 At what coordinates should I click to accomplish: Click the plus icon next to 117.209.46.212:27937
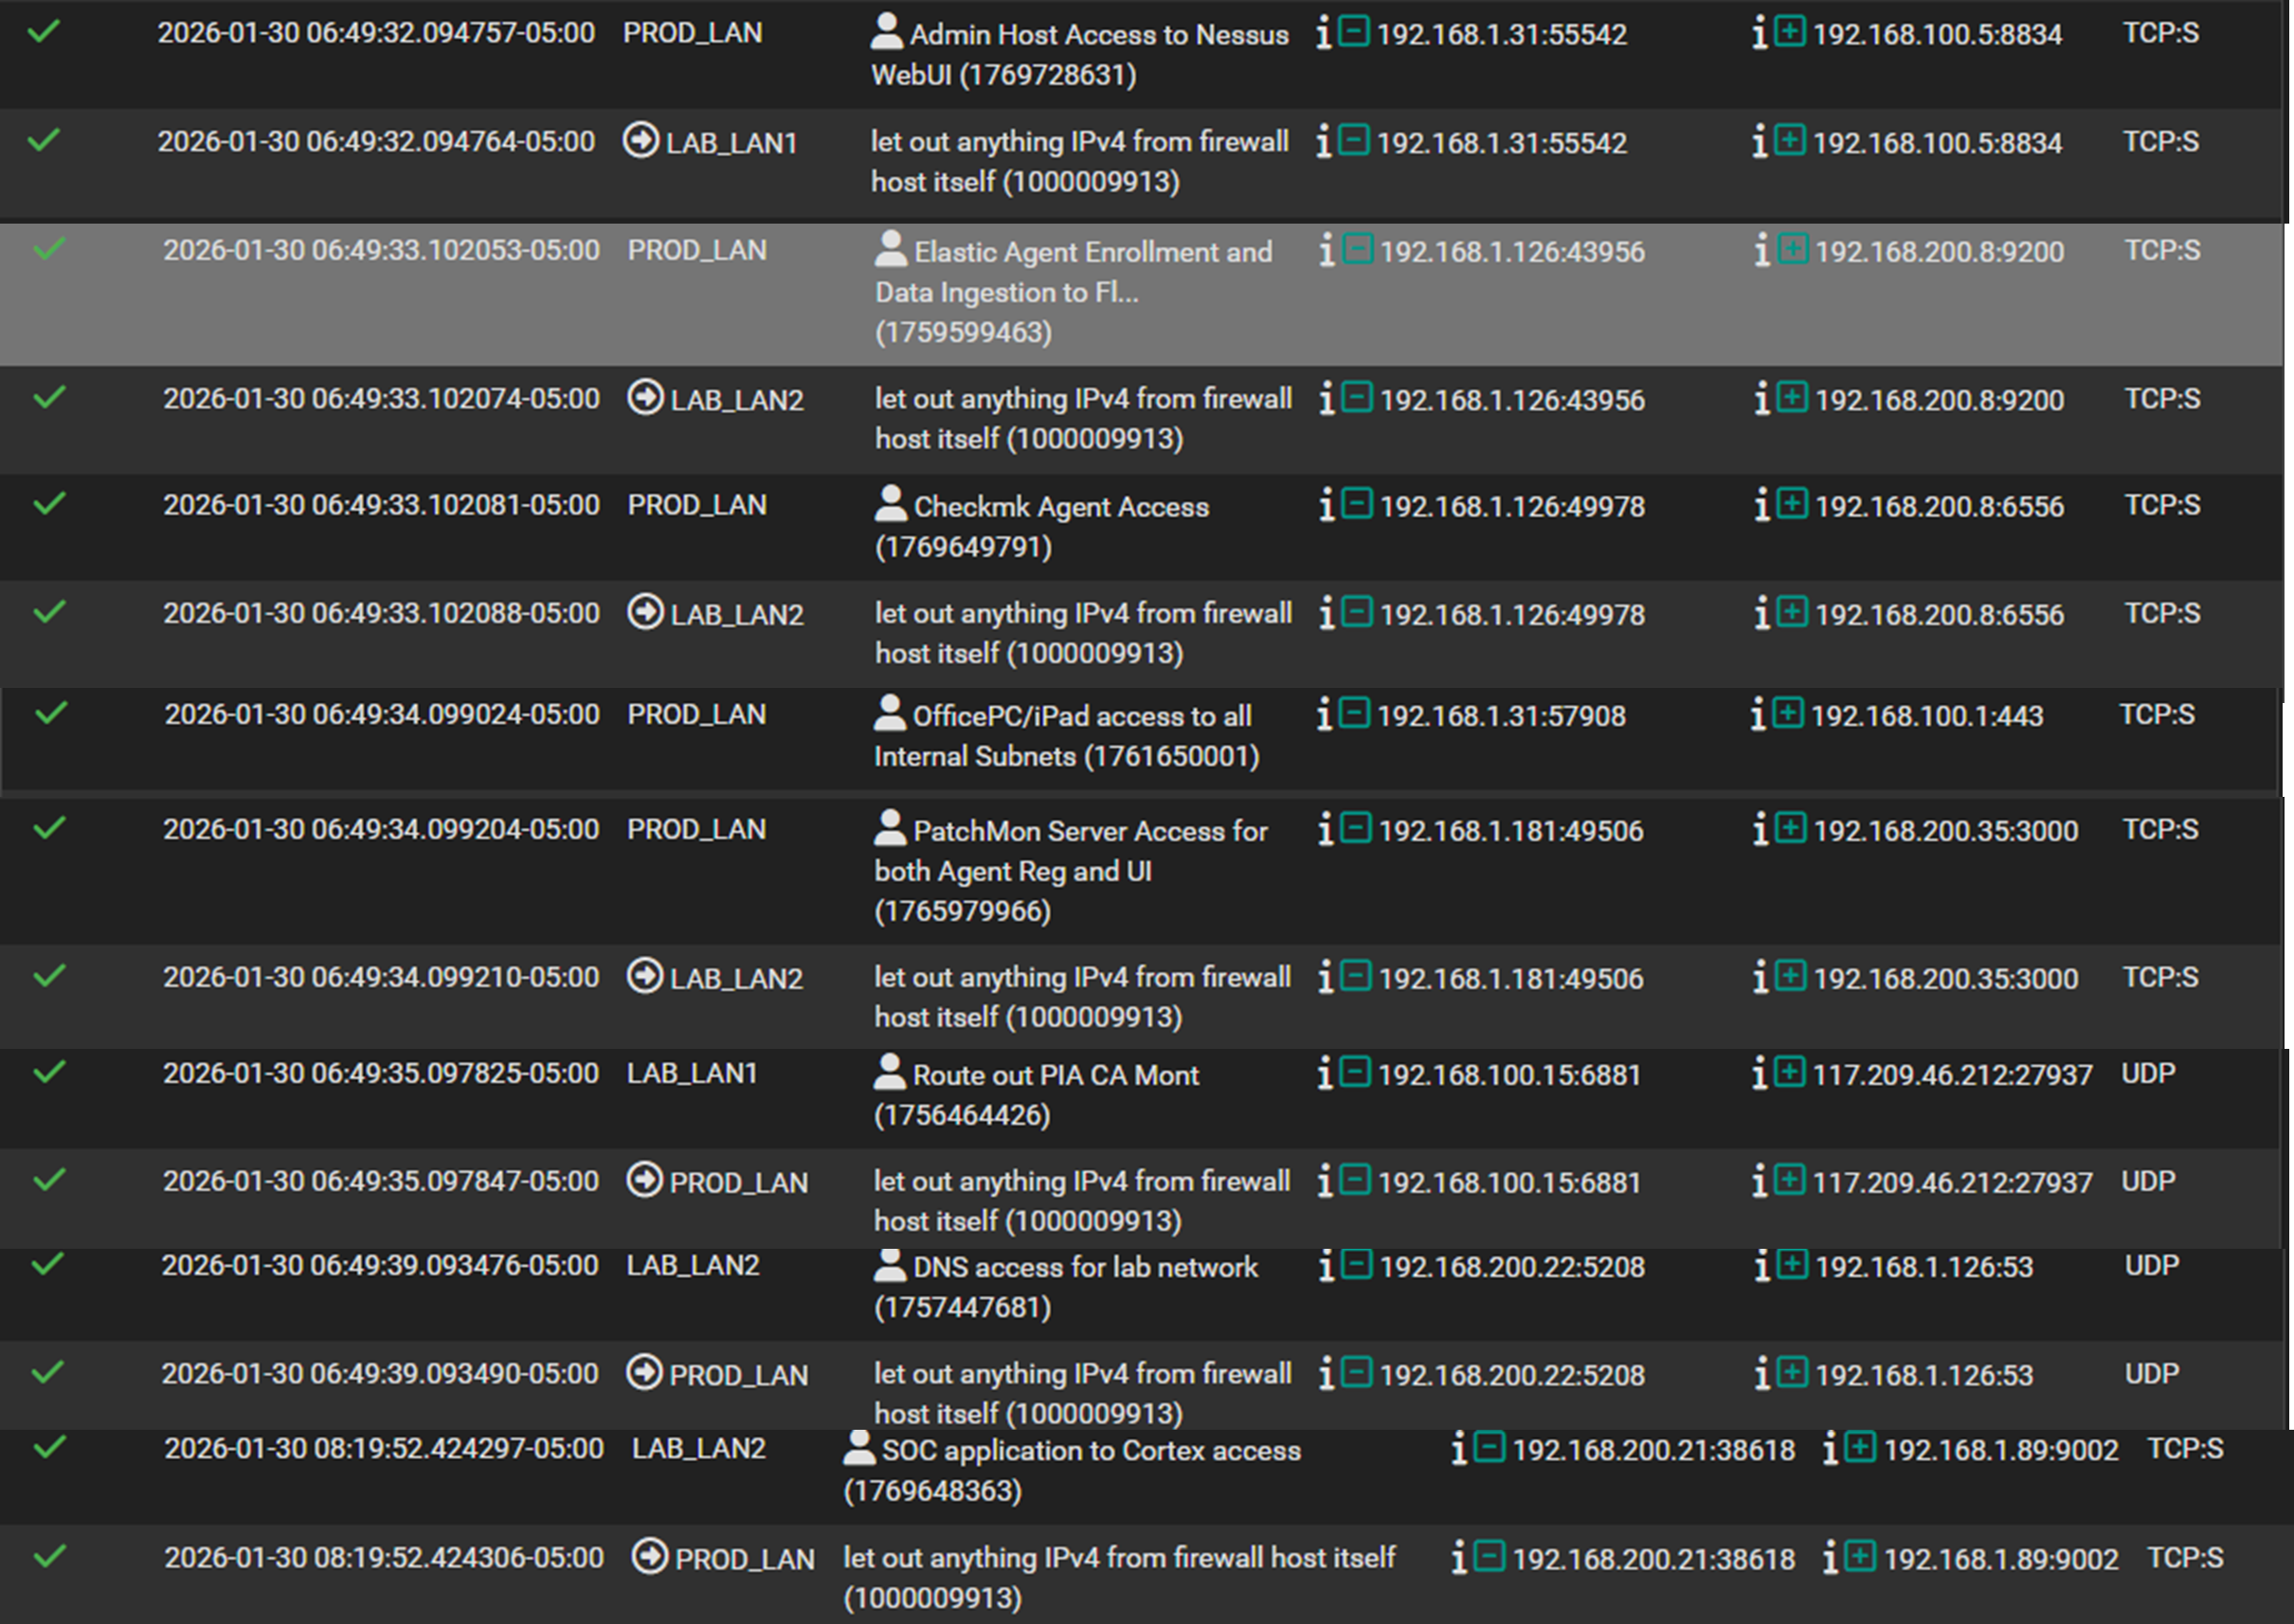tap(1789, 1073)
